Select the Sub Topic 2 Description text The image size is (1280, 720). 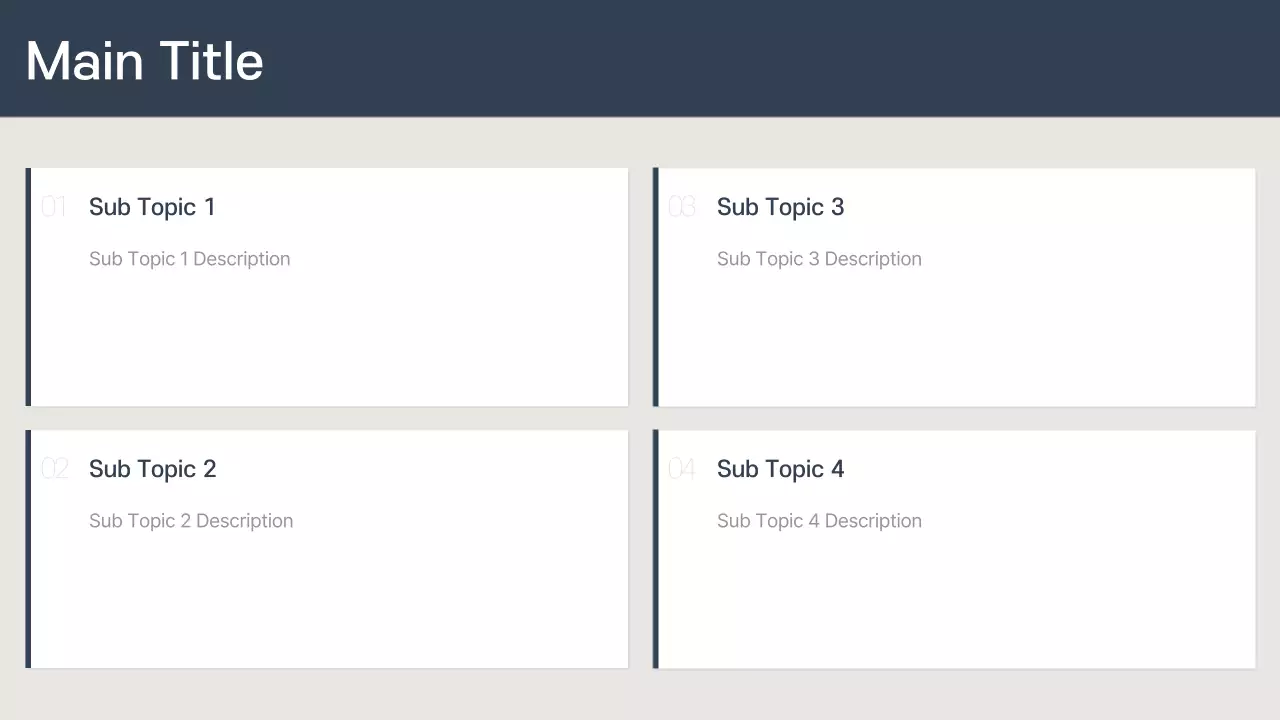coord(190,521)
